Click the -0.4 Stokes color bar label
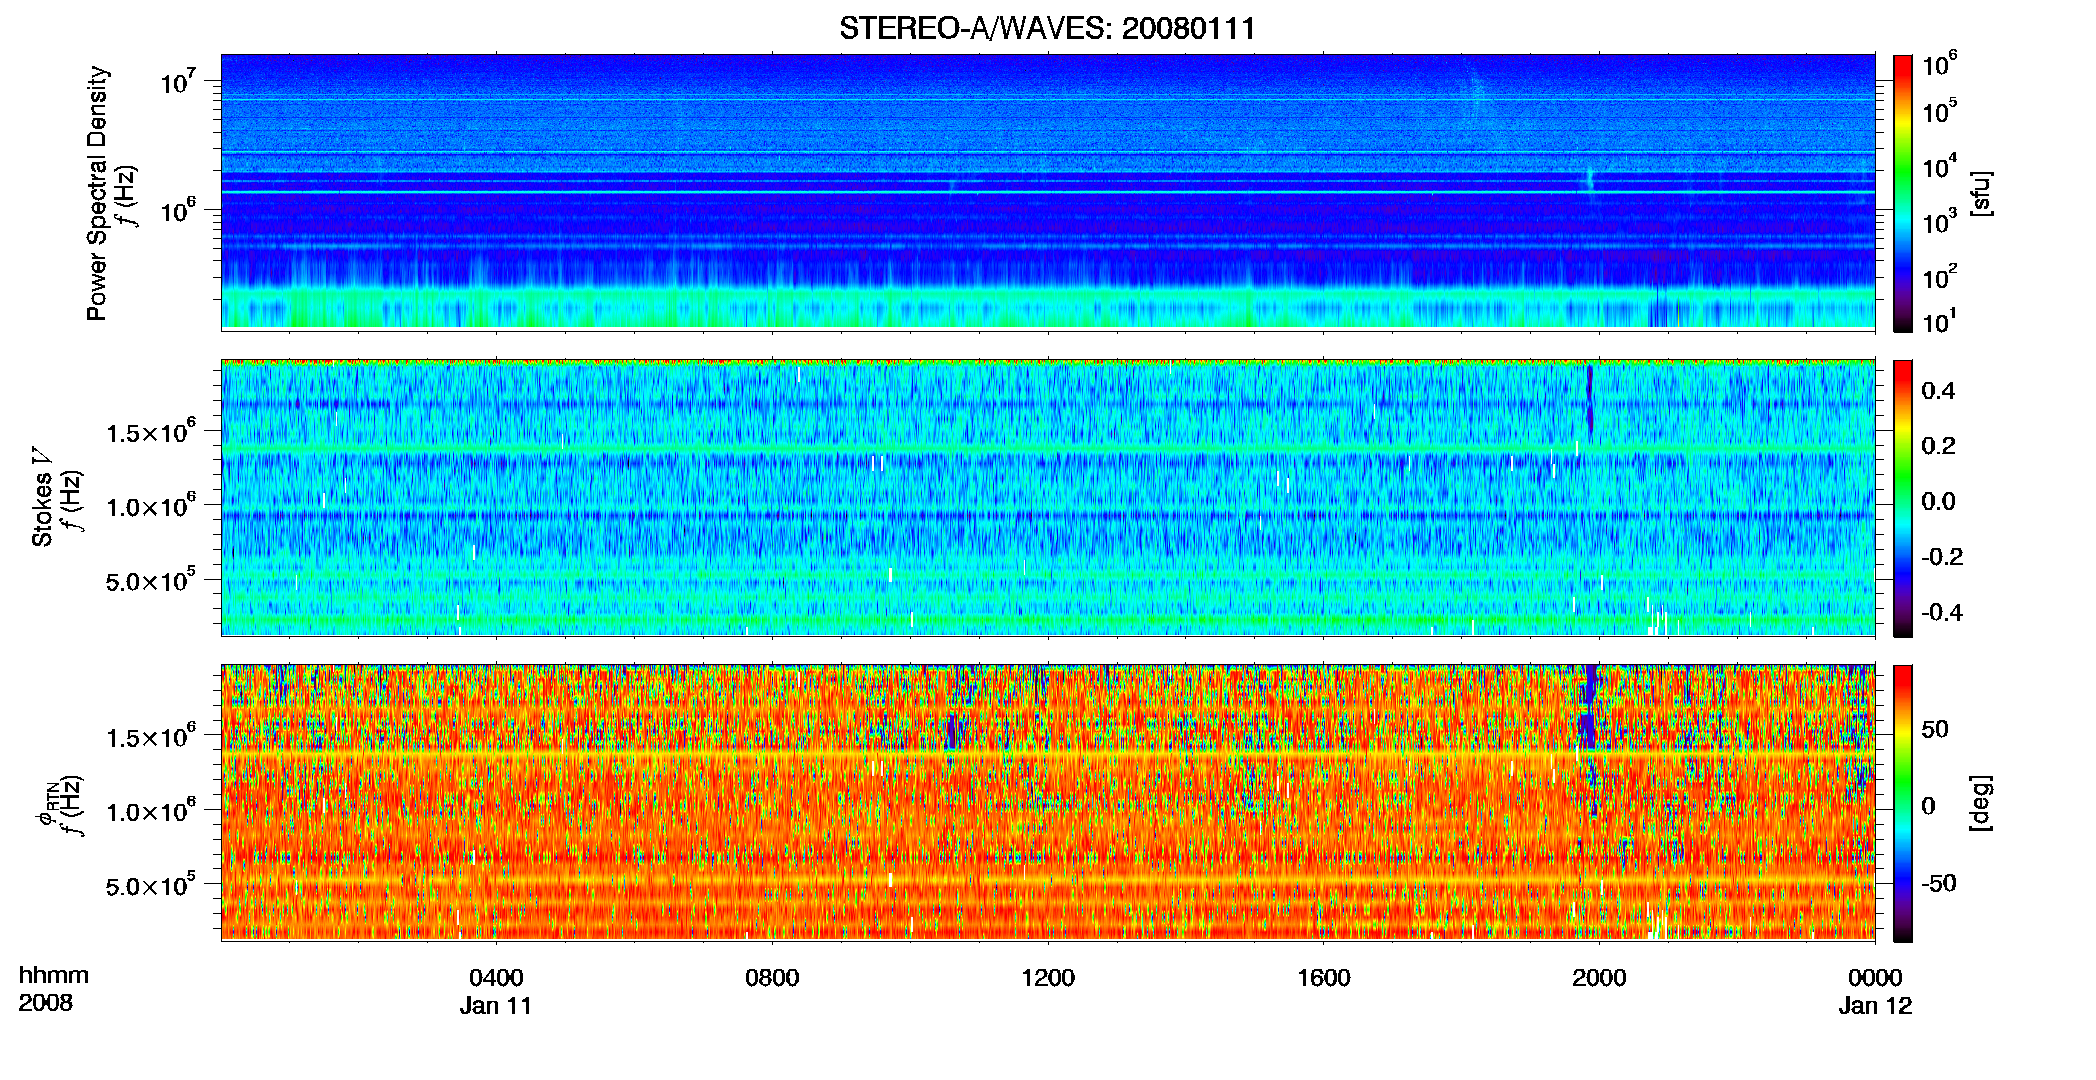Viewport: 2096px width, 1080px height. [1942, 612]
